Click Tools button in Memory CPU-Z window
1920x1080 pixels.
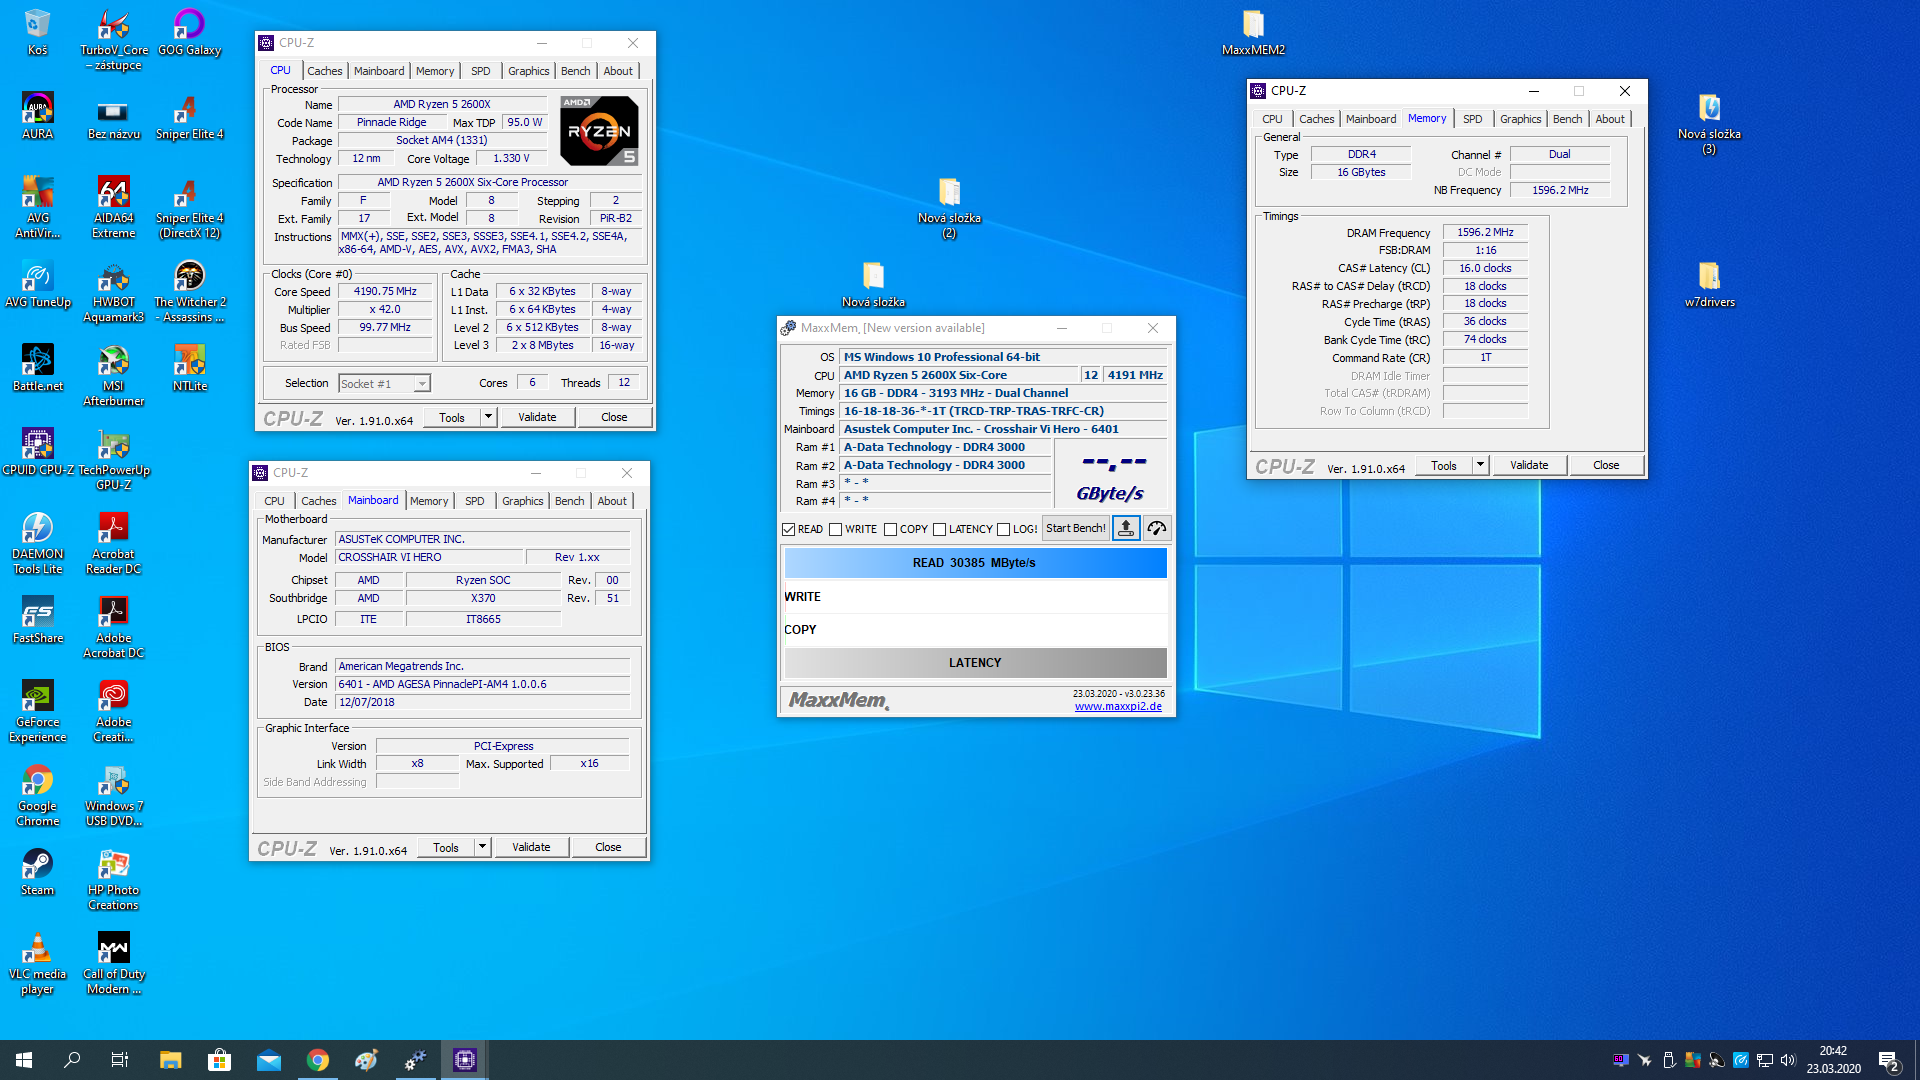pos(1444,465)
